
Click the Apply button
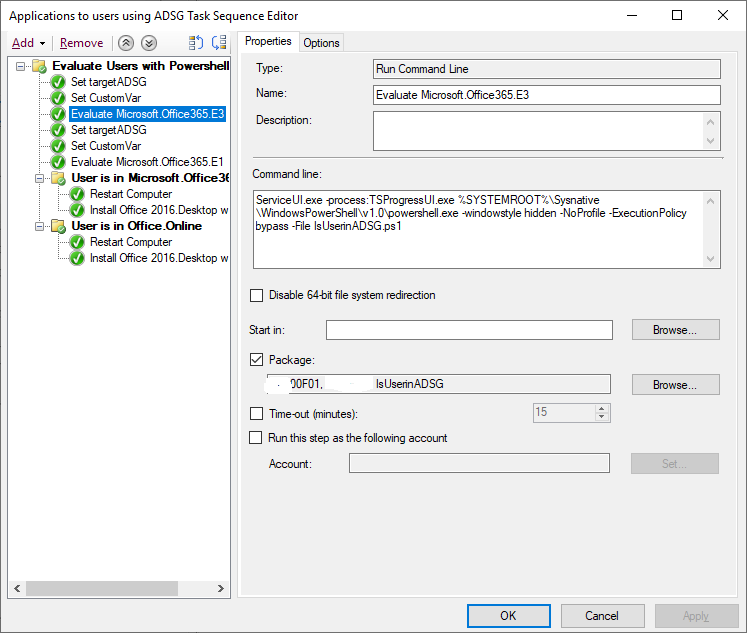click(696, 616)
